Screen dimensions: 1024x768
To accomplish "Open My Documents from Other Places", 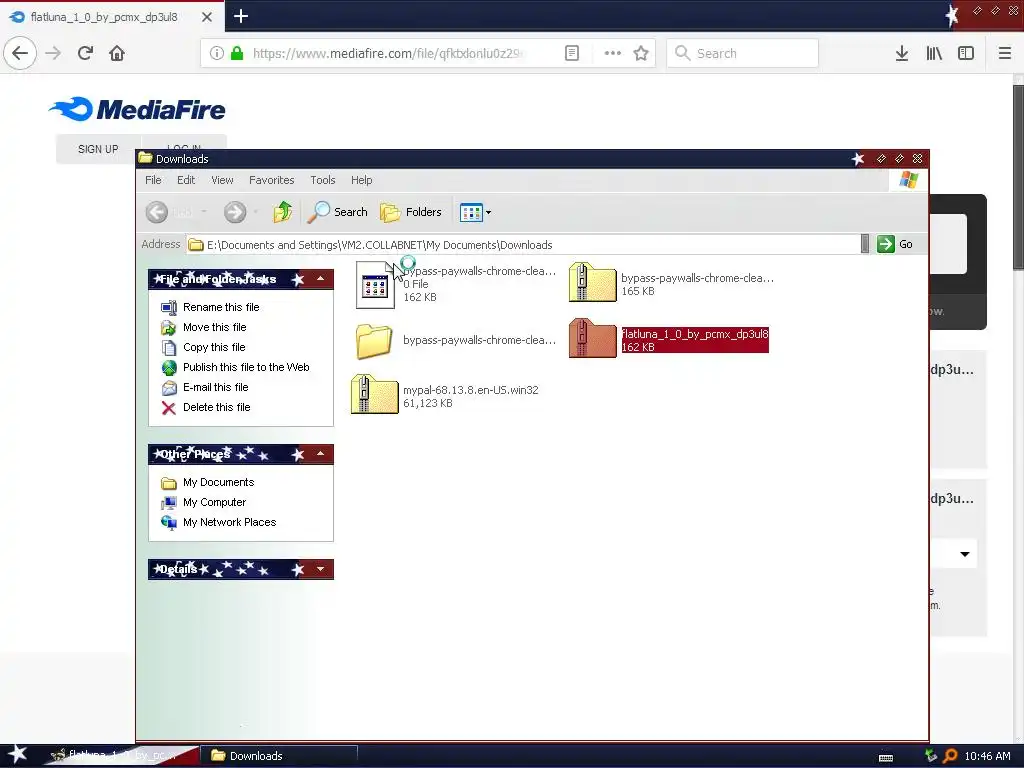I will pos(218,482).
